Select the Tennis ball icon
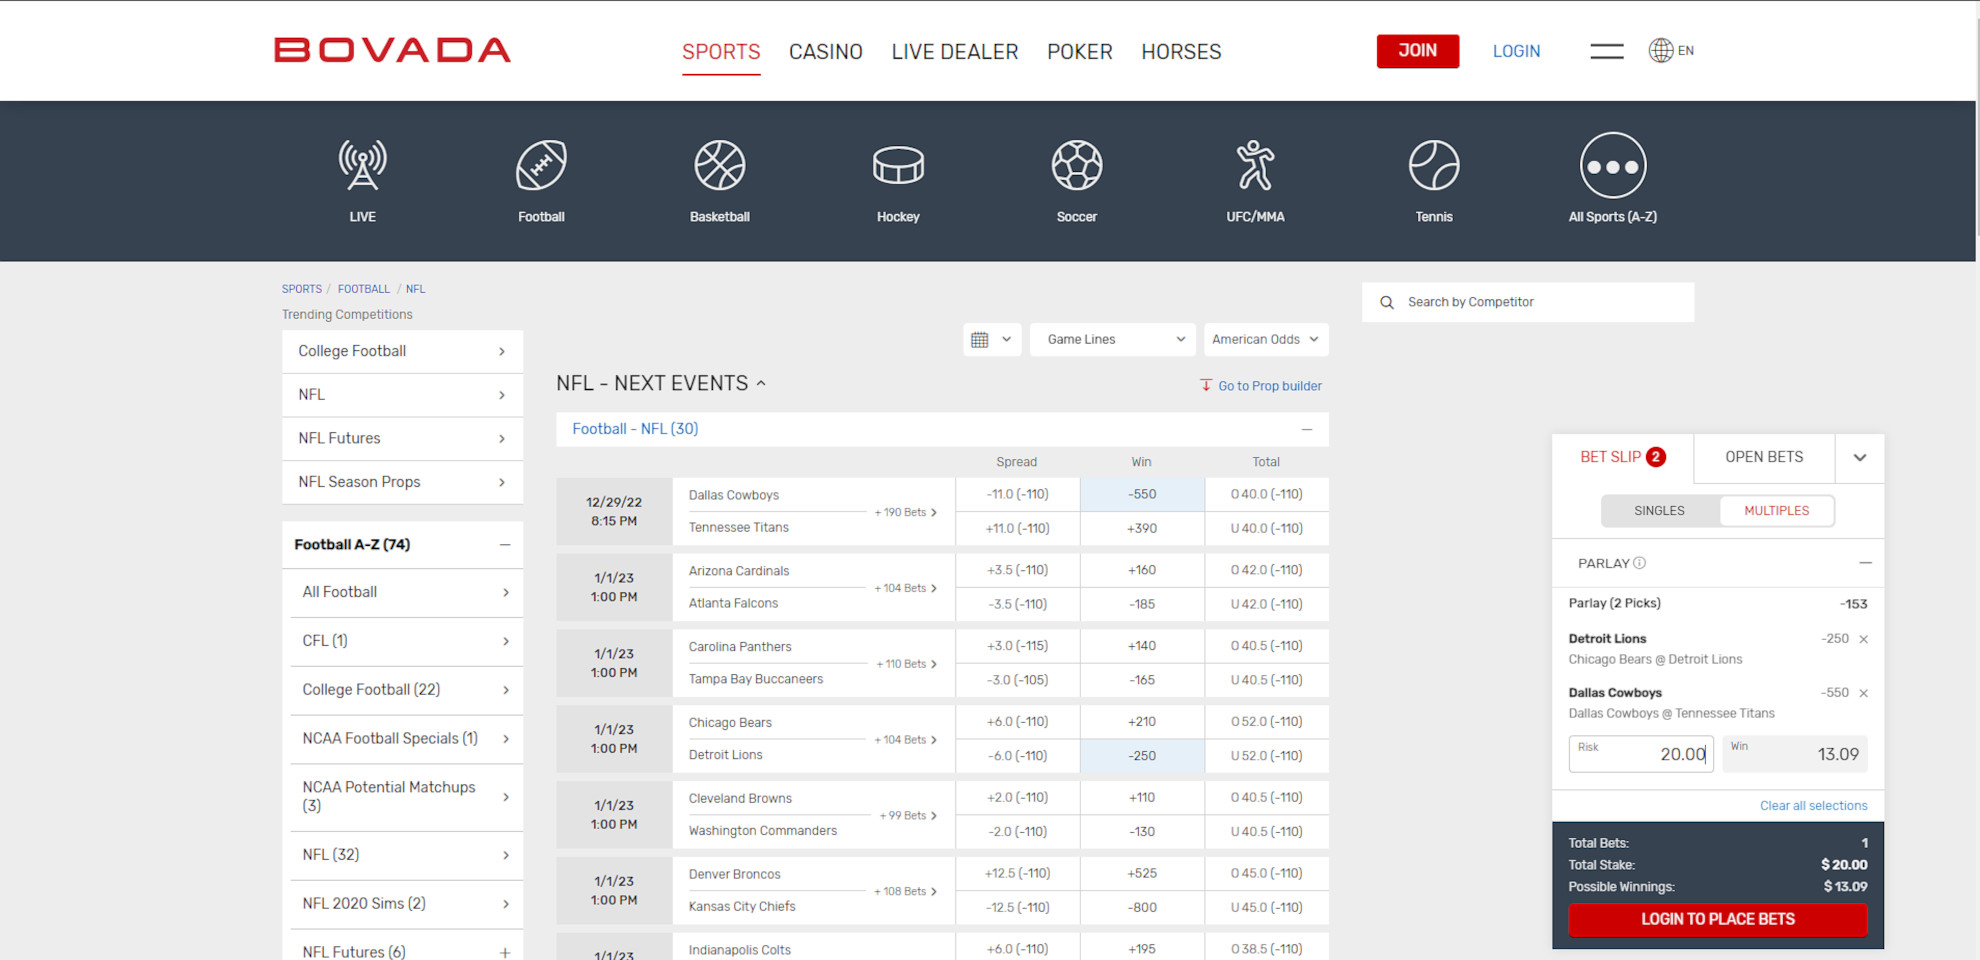Image resolution: width=1980 pixels, height=960 pixels. 1434,165
